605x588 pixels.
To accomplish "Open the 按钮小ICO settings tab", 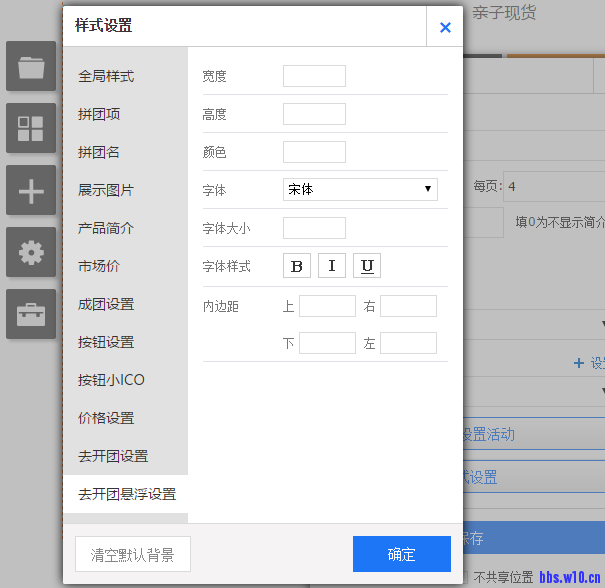I will tap(111, 380).
